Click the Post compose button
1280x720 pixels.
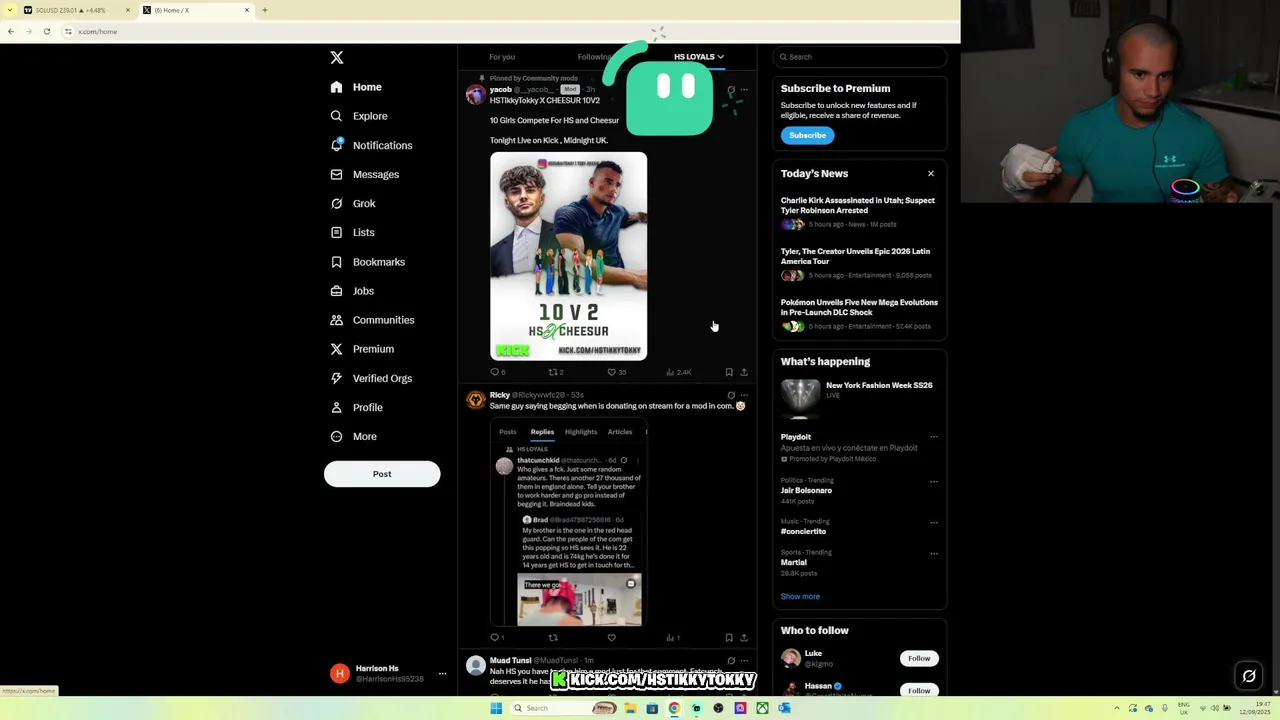[382, 474]
